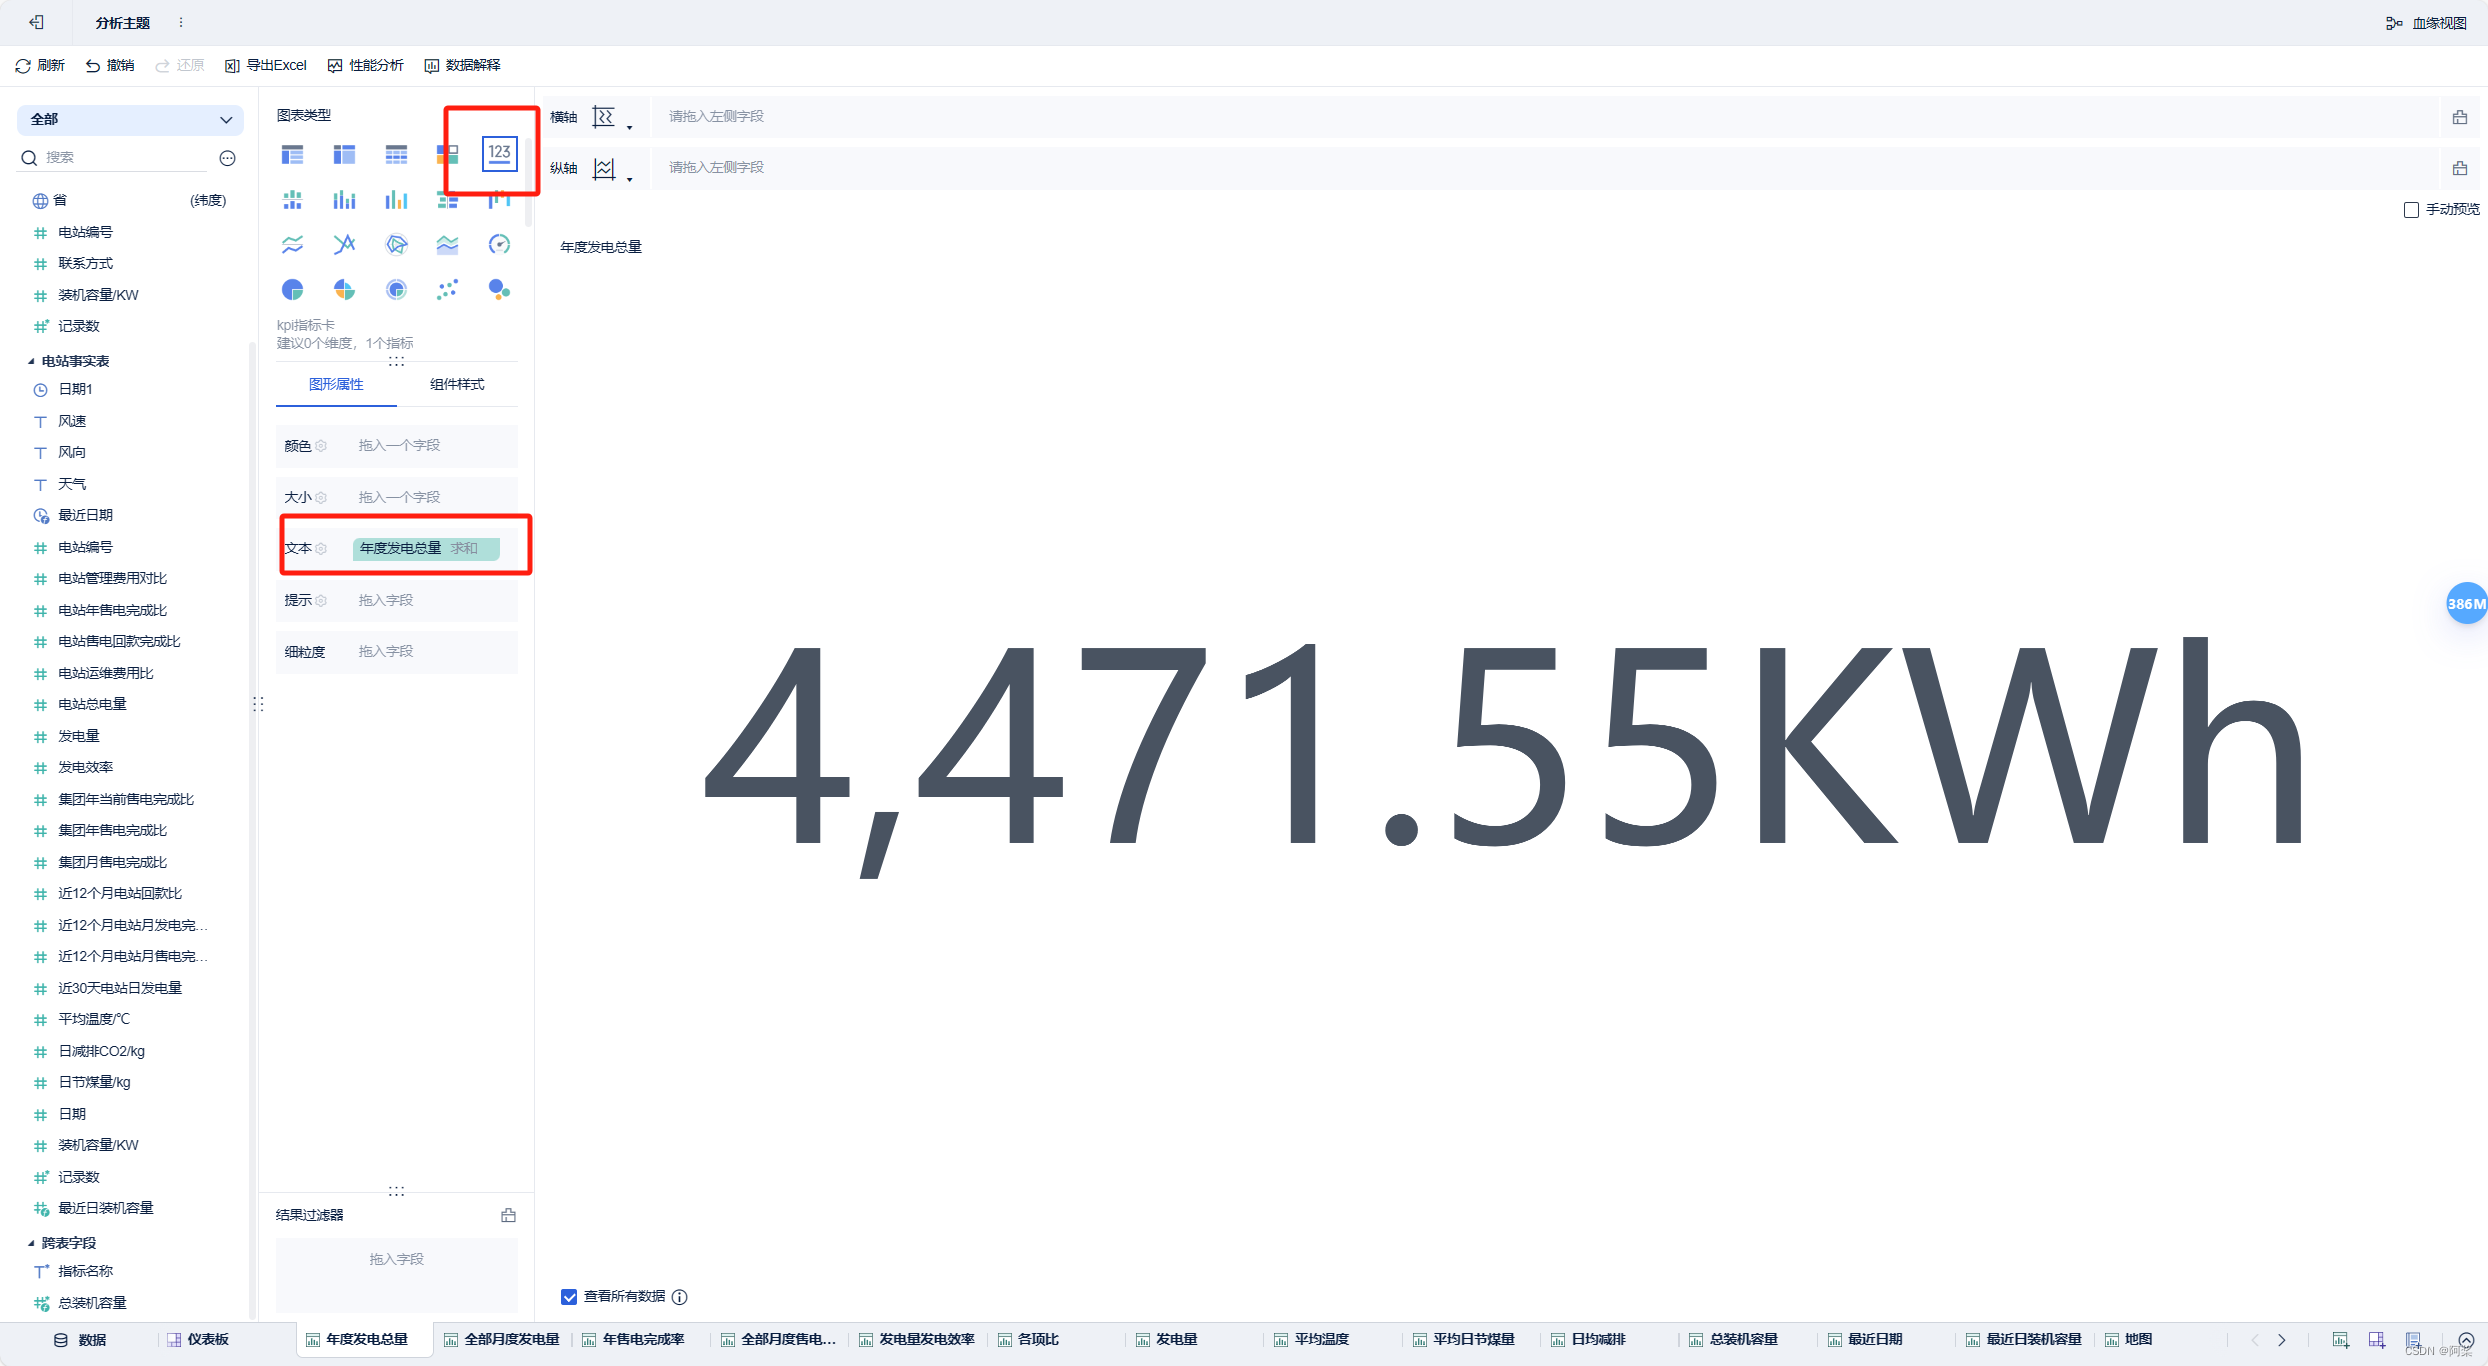Click the add dashboard icon in bottom bar
Image resolution: width=2488 pixels, height=1366 pixels.
2377,1340
